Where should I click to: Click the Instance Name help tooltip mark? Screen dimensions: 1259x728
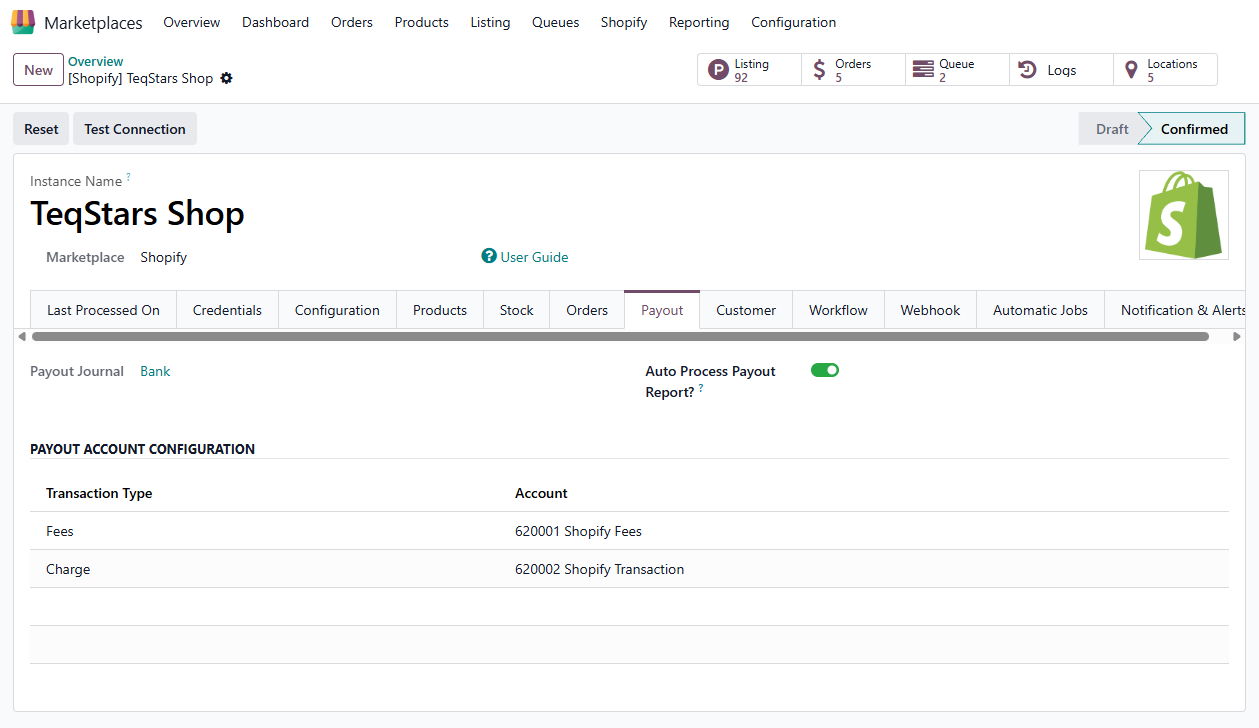click(128, 177)
